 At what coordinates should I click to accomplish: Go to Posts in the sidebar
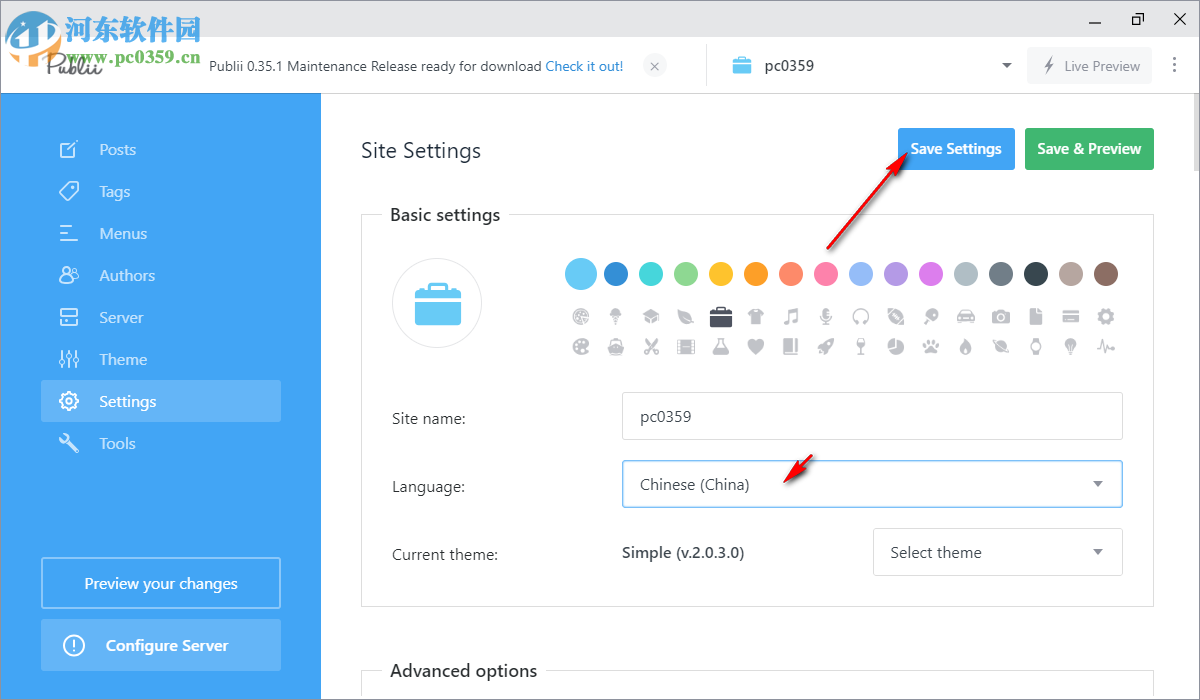coord(161,149)
